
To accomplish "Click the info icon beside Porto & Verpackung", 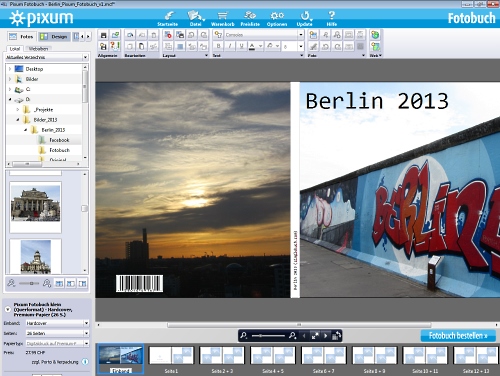I will point(85,362).
